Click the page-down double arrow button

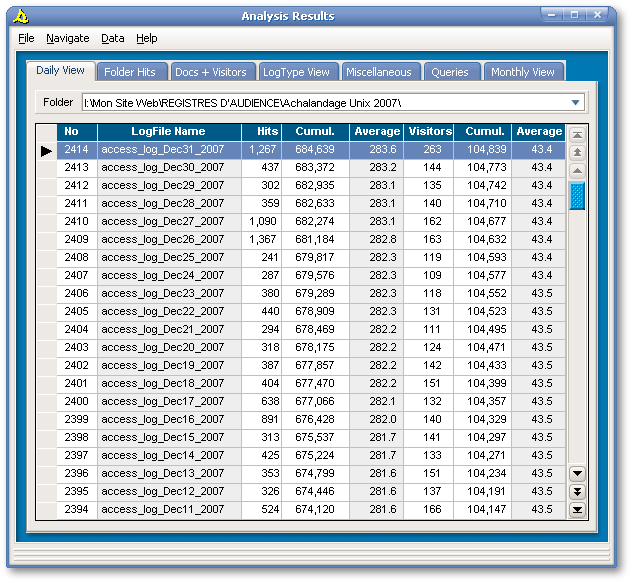pos(577,491)
